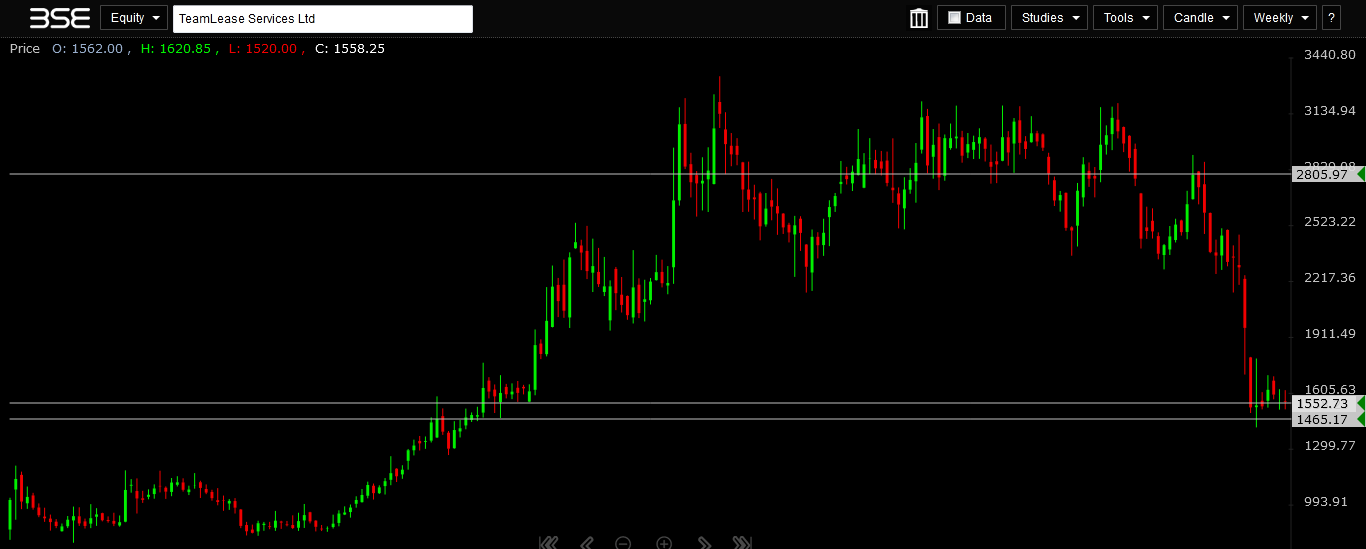Change chart type via Candle dropdown

[1200, 18]
